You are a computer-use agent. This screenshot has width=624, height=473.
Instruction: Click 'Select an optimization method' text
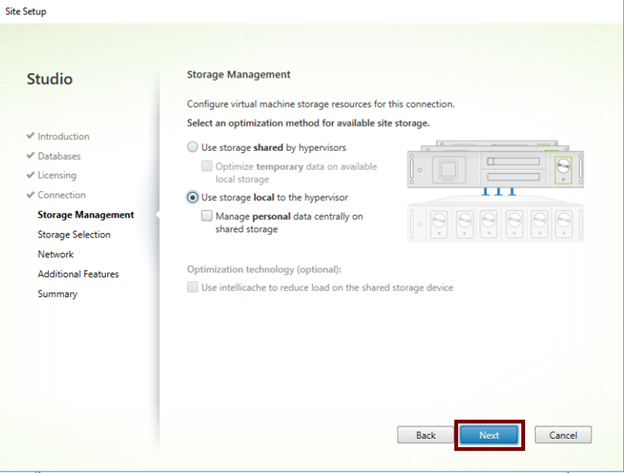[308, 123]
